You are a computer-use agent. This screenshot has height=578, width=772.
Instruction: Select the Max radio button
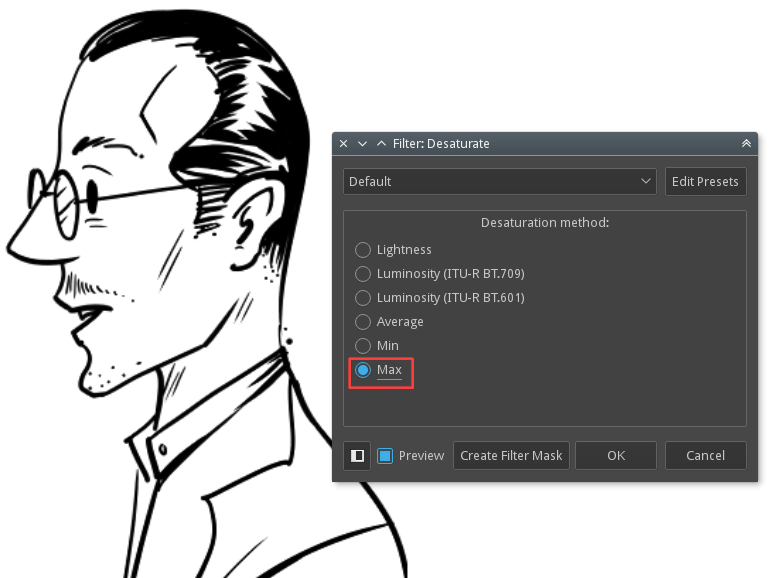click(x=363, y=370)
